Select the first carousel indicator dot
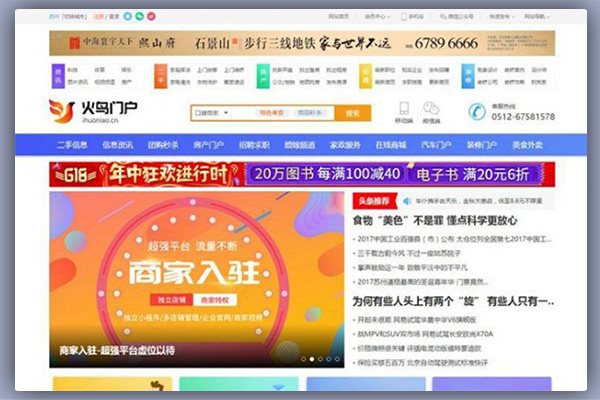The width and height of the screenshot is (600, 400). (x=303, y=359)
